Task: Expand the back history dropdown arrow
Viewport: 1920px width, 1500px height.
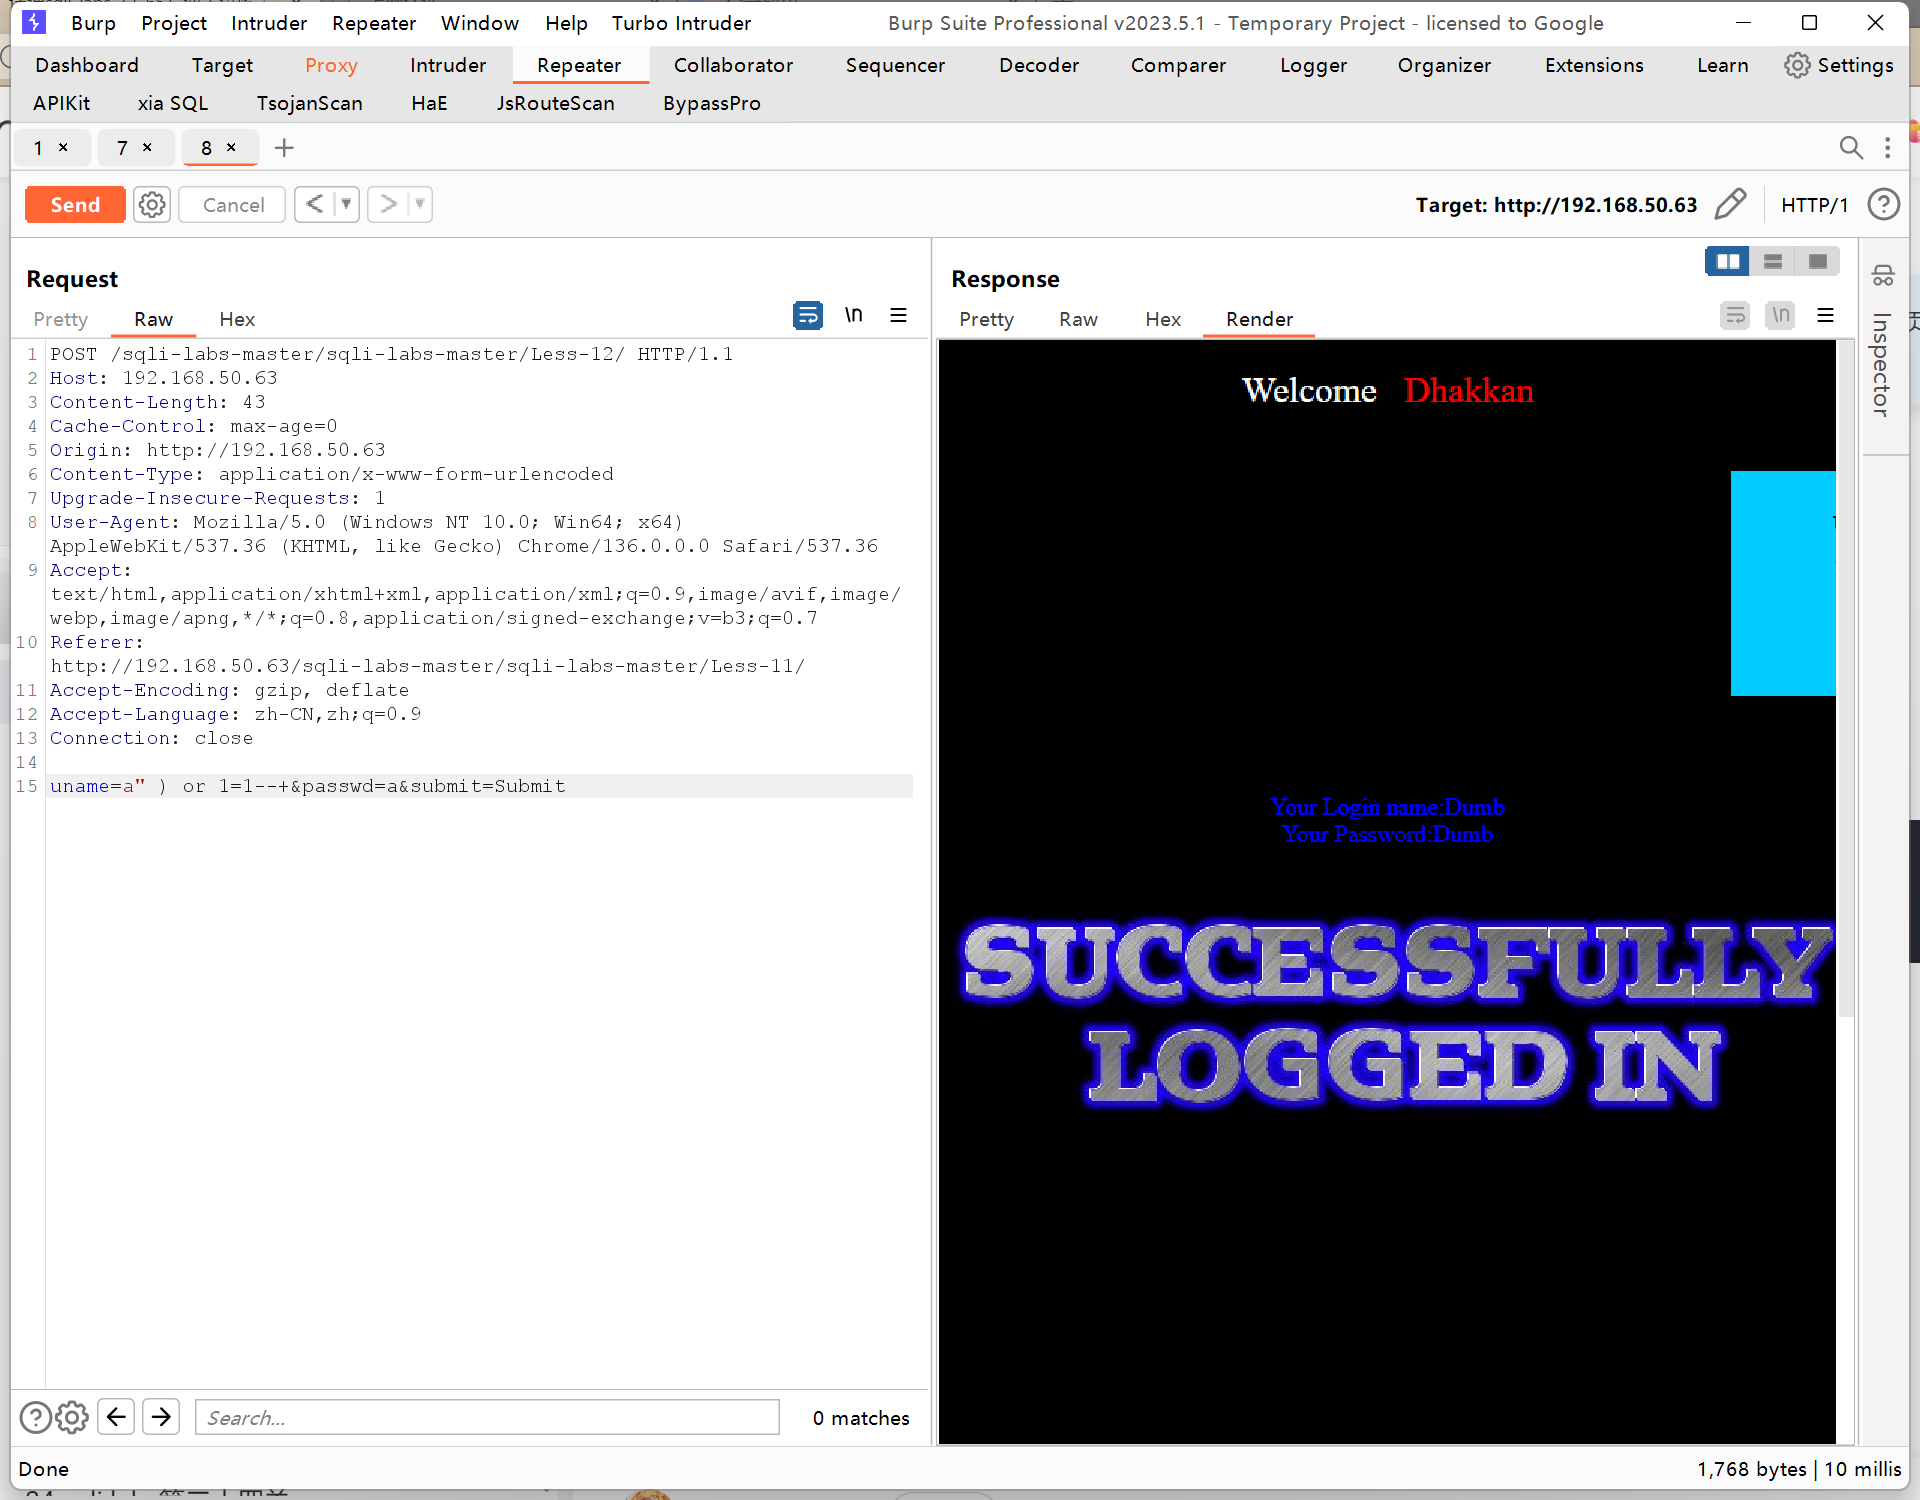Action: point(346,204)
